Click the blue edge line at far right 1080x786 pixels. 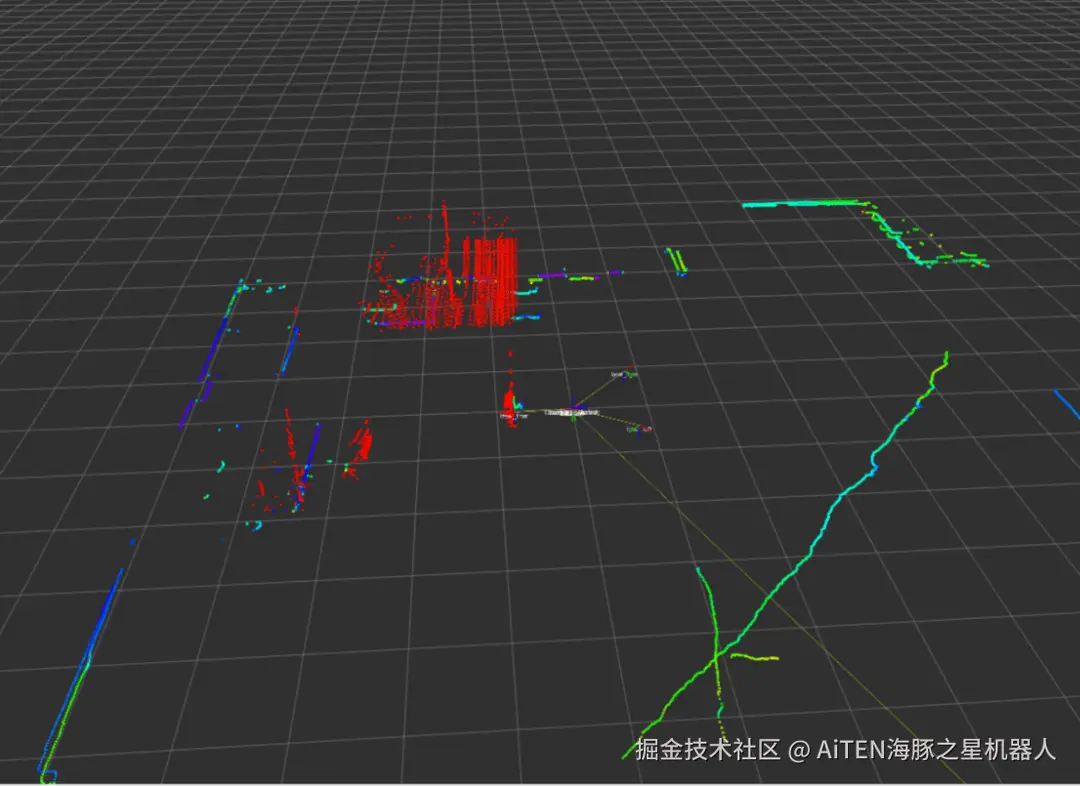click(x=1067, y=404)
